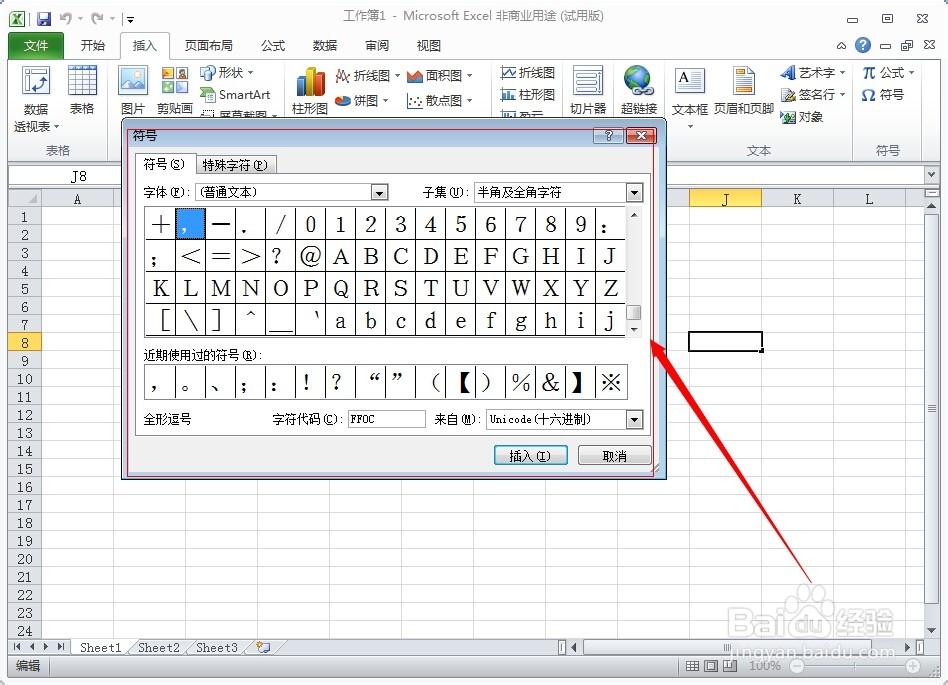Click zoom out minus button
Viewport: 948px width, 685px height.
[x=797, y=666]
